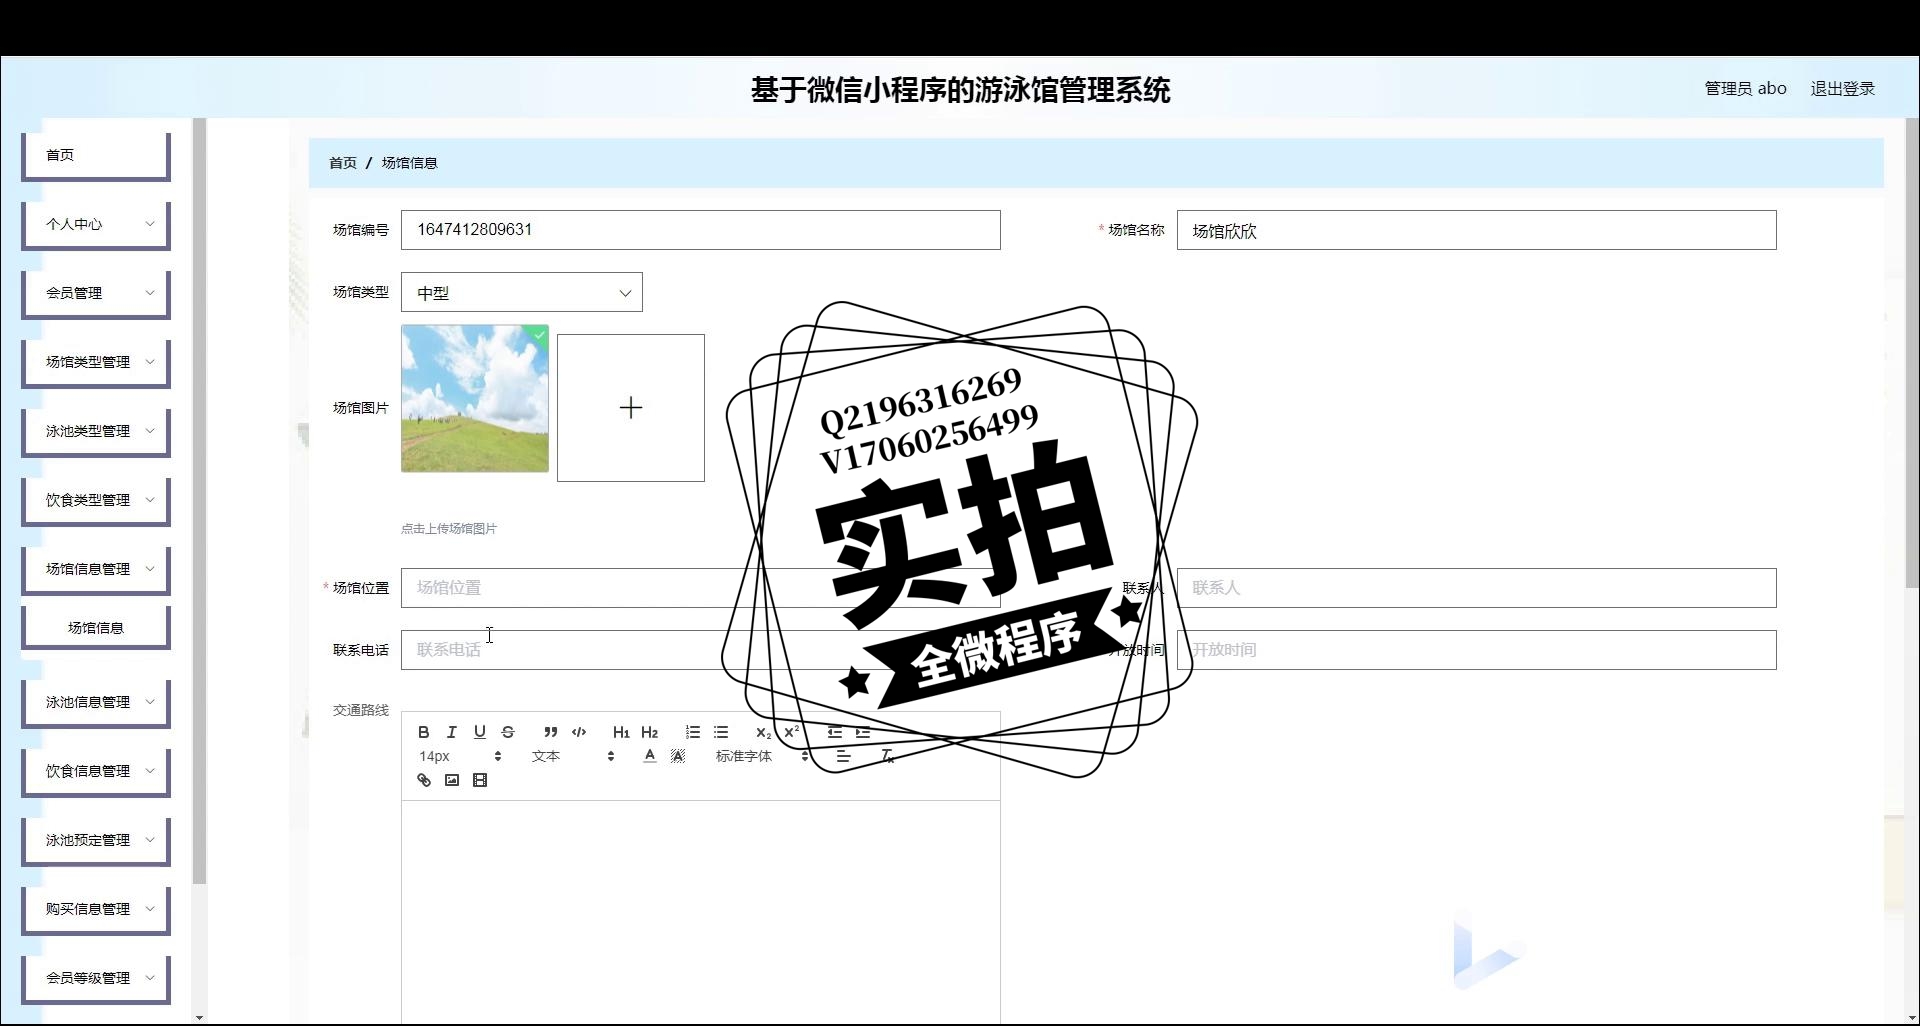Expand the 会员管理 sidebar menu
This screenshot has height=1026, width=1920.
coord(96,293)
